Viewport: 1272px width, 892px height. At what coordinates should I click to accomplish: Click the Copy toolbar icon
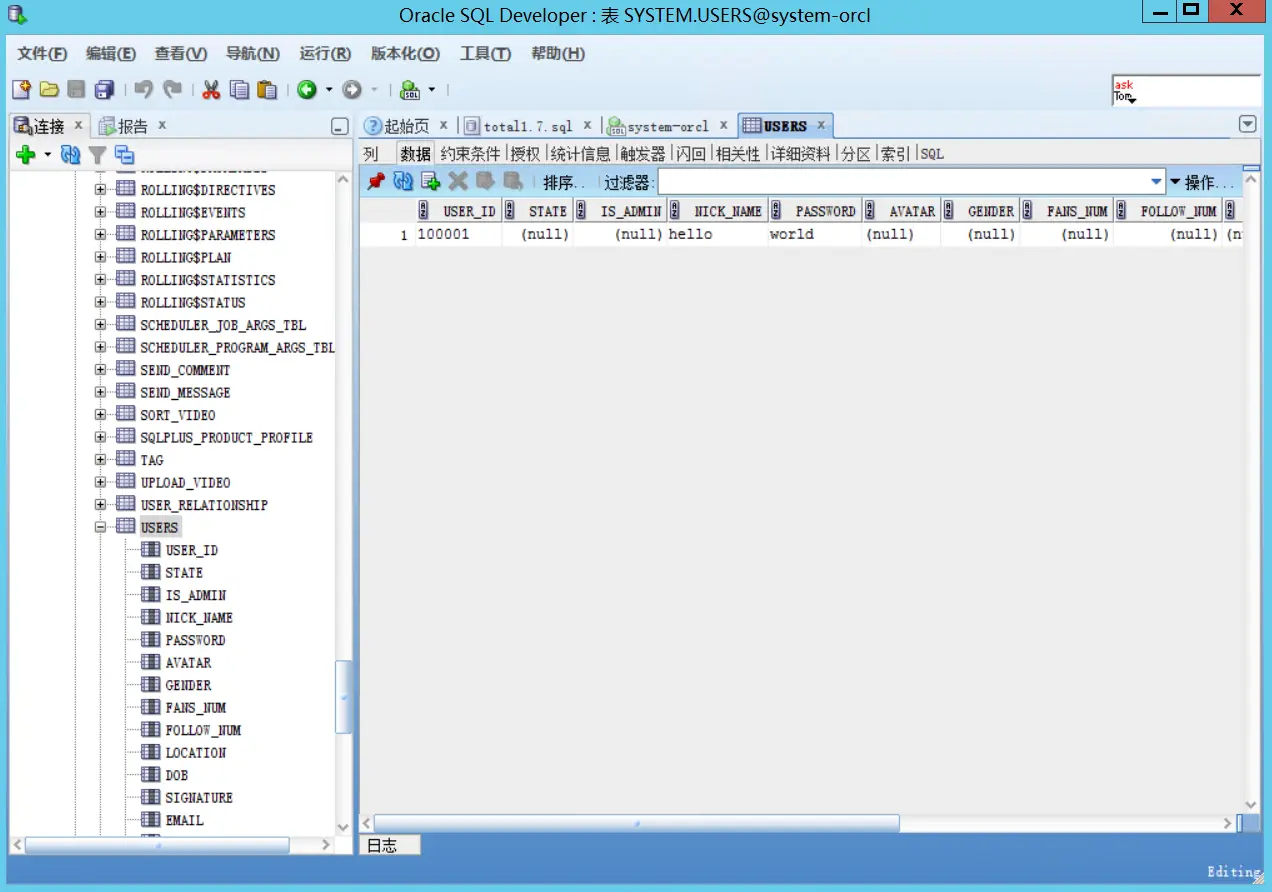click(239, 90)
